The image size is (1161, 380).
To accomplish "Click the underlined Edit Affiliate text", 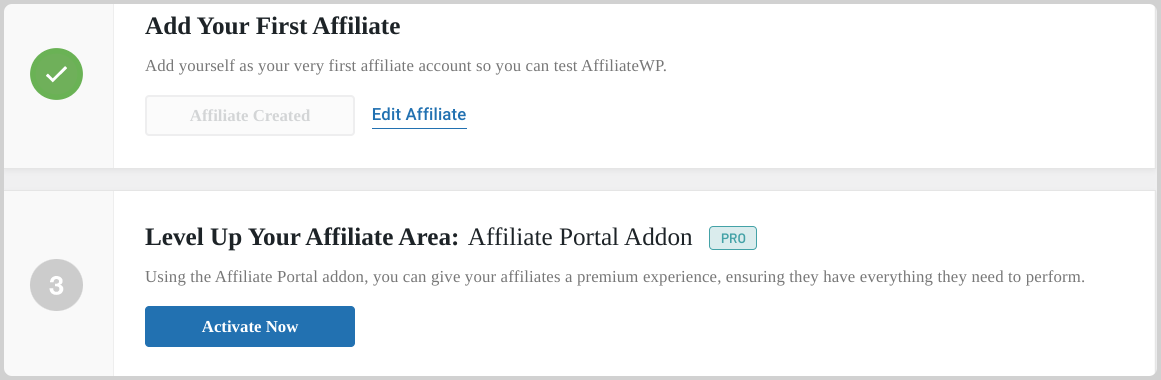I will point(419,115).
